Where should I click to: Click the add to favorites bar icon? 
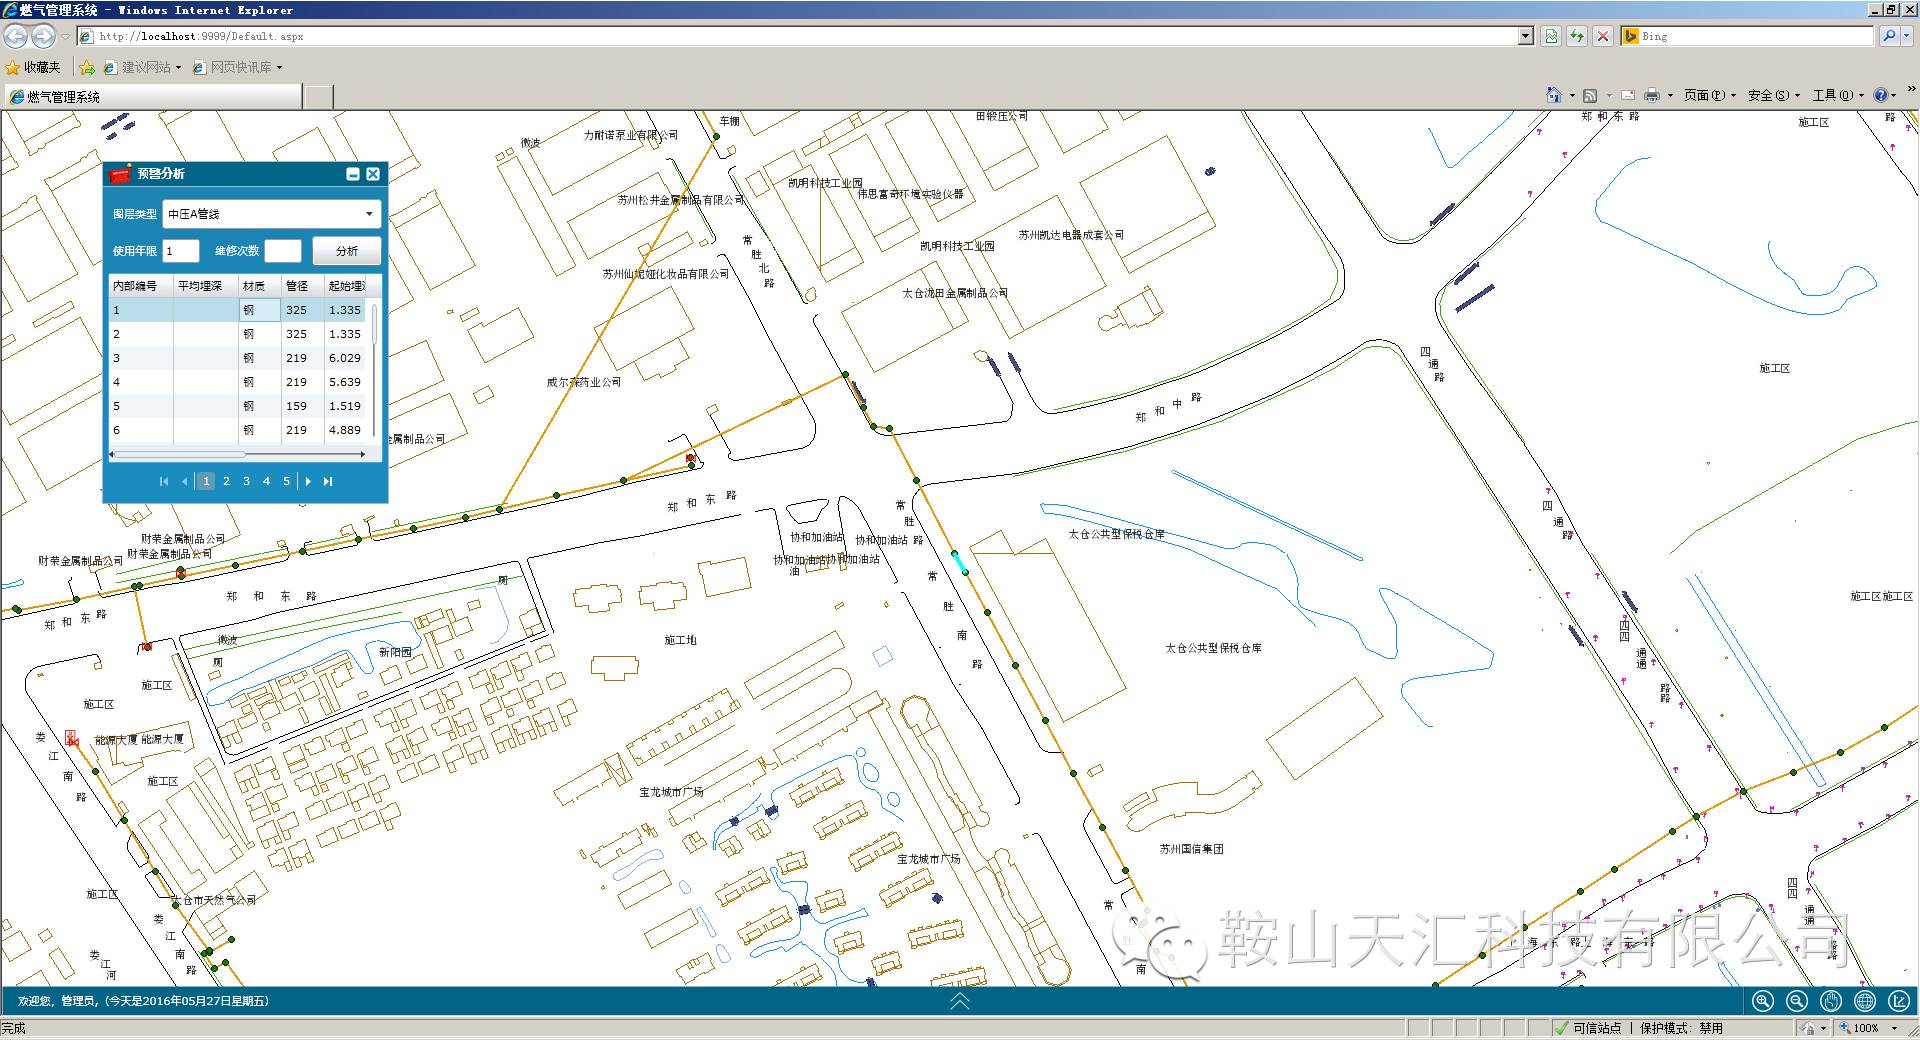(x=87, y=67)
